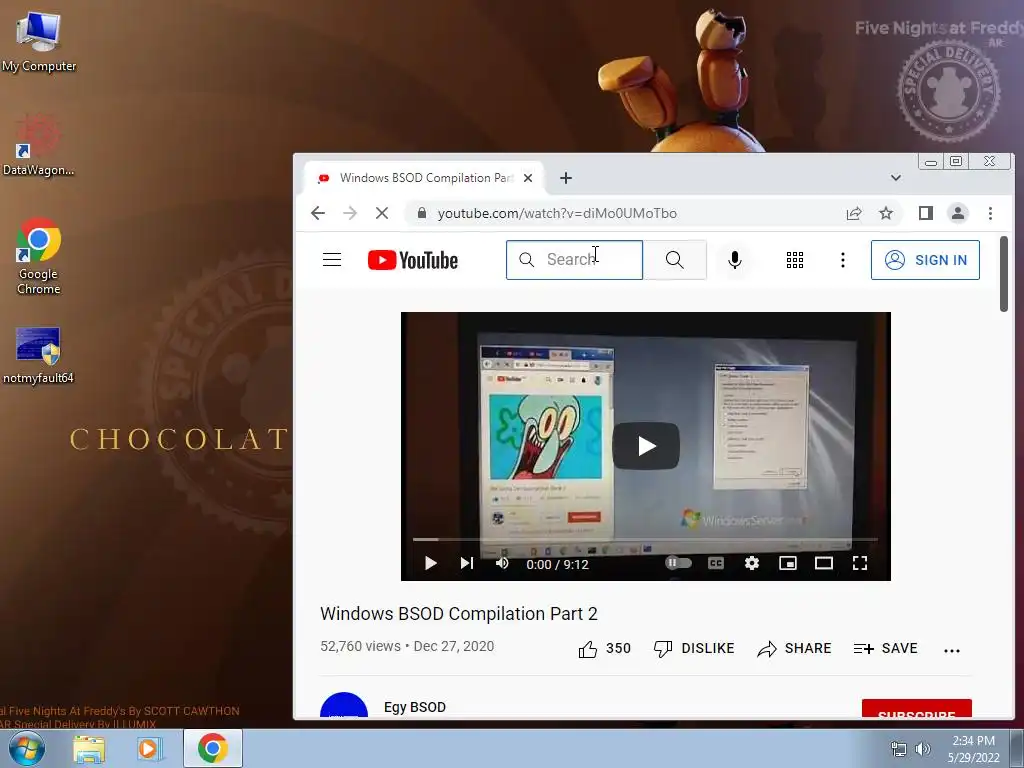Click the URL address bar text

click(557, 214)
